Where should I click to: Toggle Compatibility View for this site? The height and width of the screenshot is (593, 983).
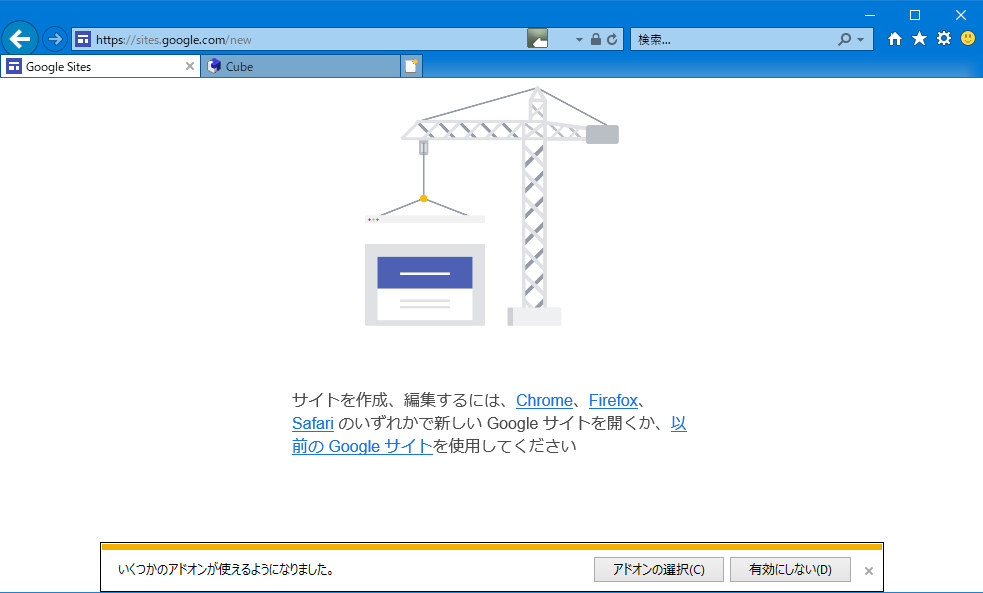(540, 39)
